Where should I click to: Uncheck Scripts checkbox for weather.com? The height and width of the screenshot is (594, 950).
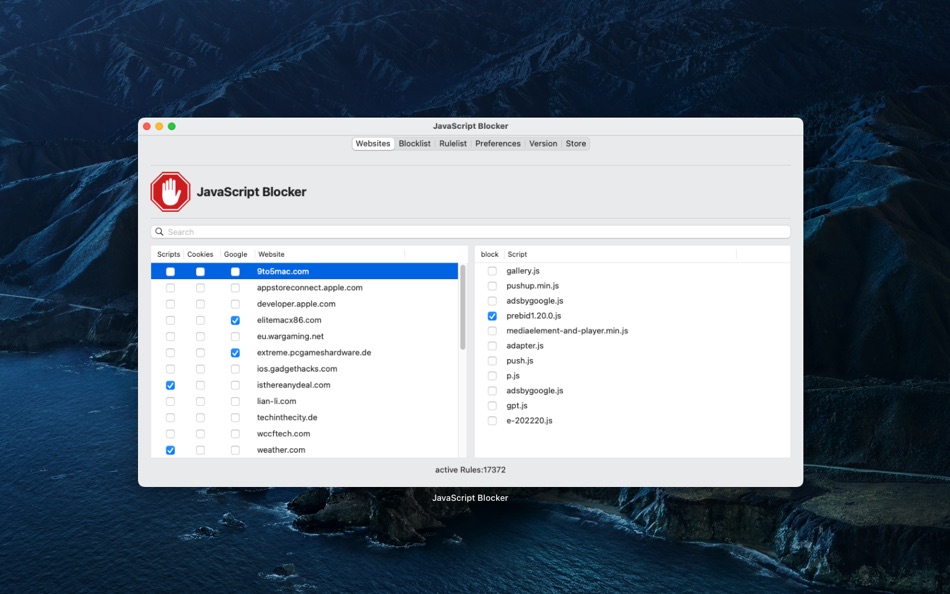click(170, 450)
